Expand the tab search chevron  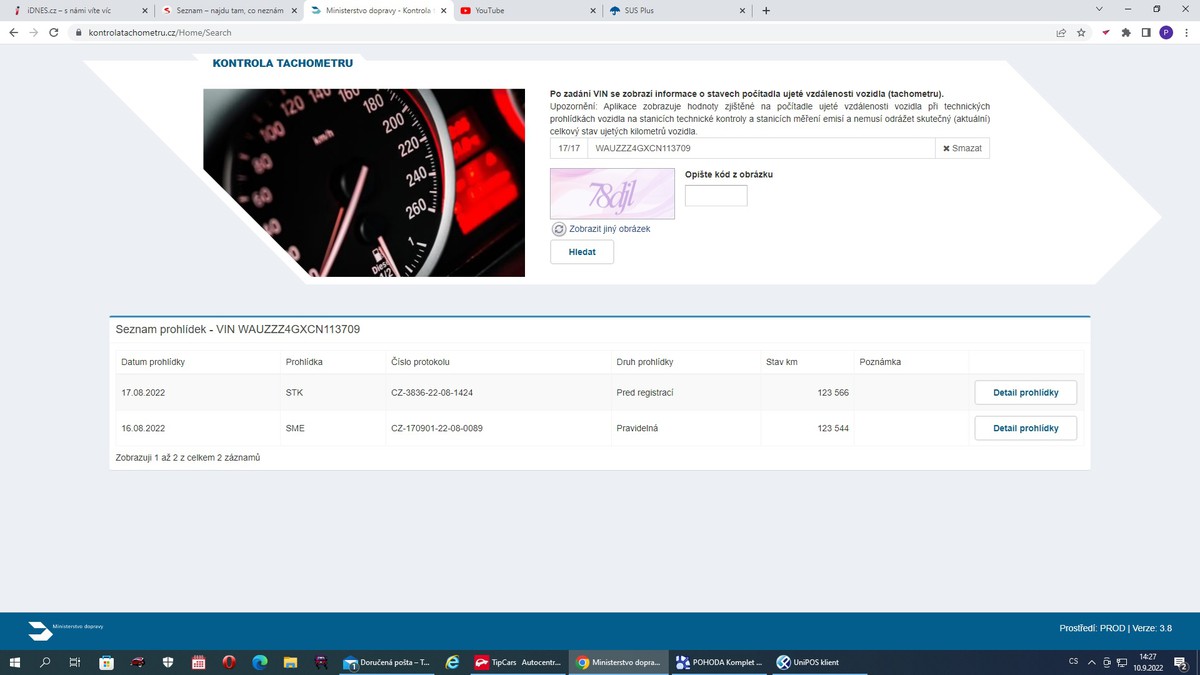pos(1099,10)
